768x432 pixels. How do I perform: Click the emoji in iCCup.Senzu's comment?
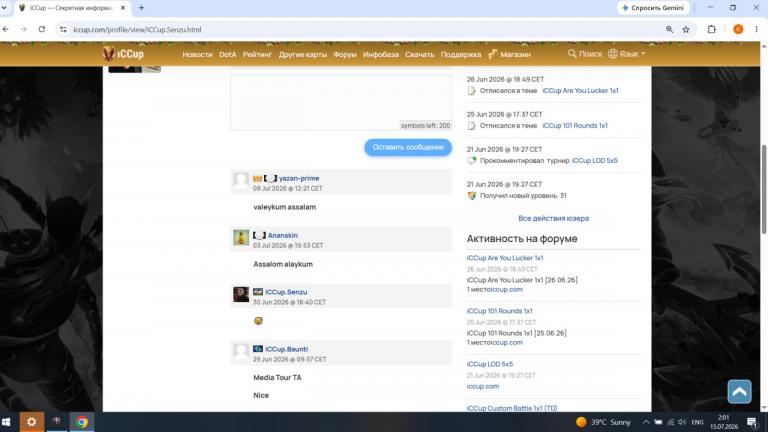click(259, 321)
